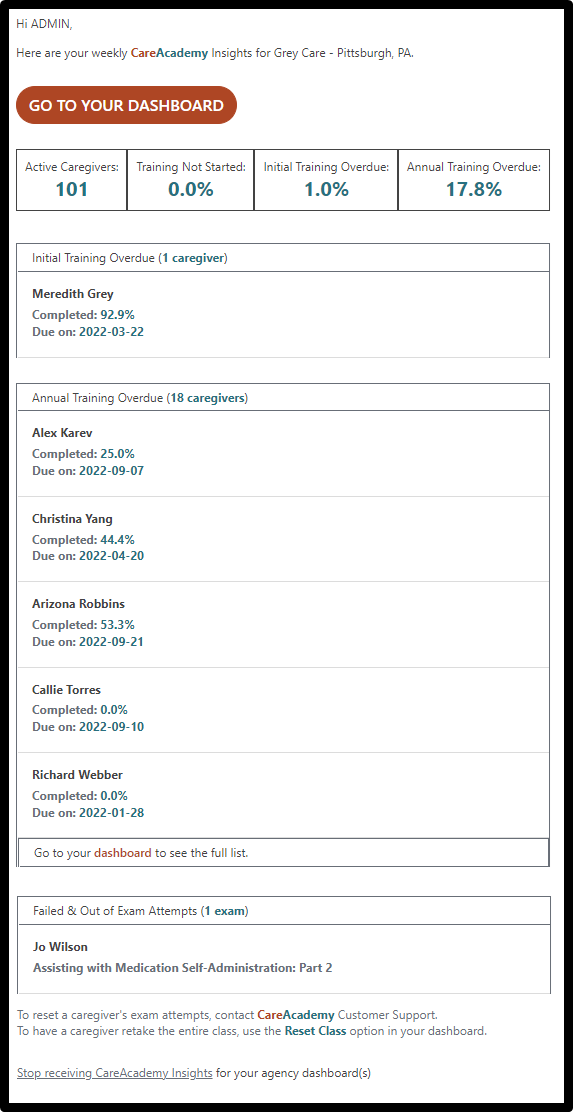Select Christina Yang's entry

[283, 539]
